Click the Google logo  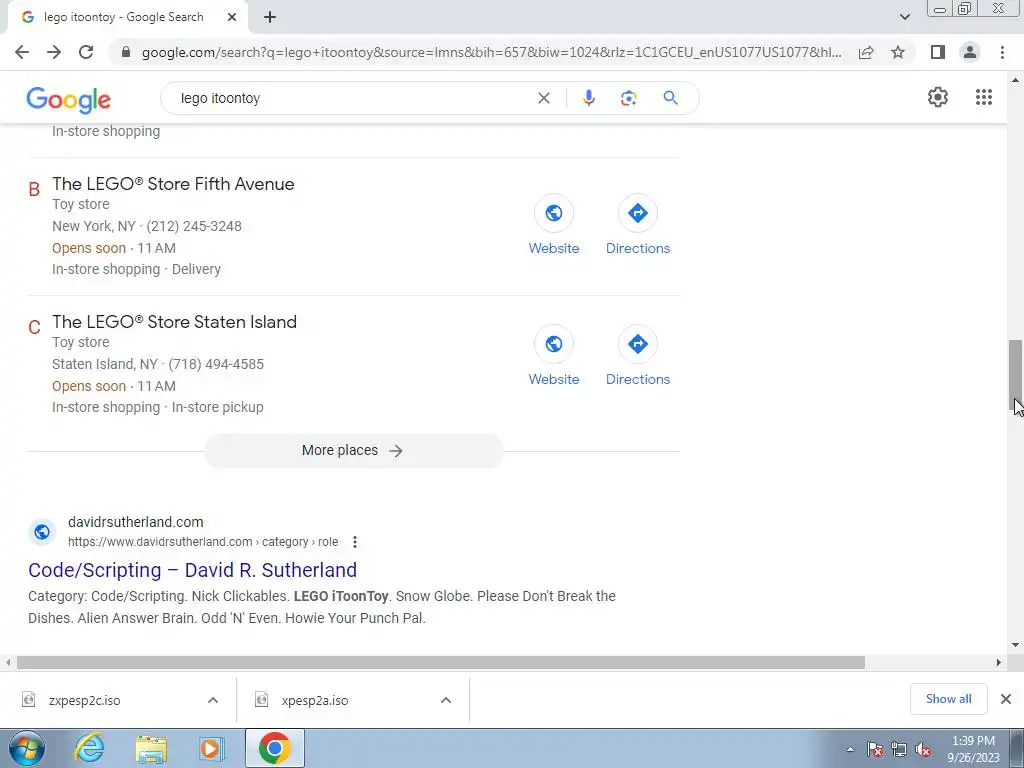point(69,100)
